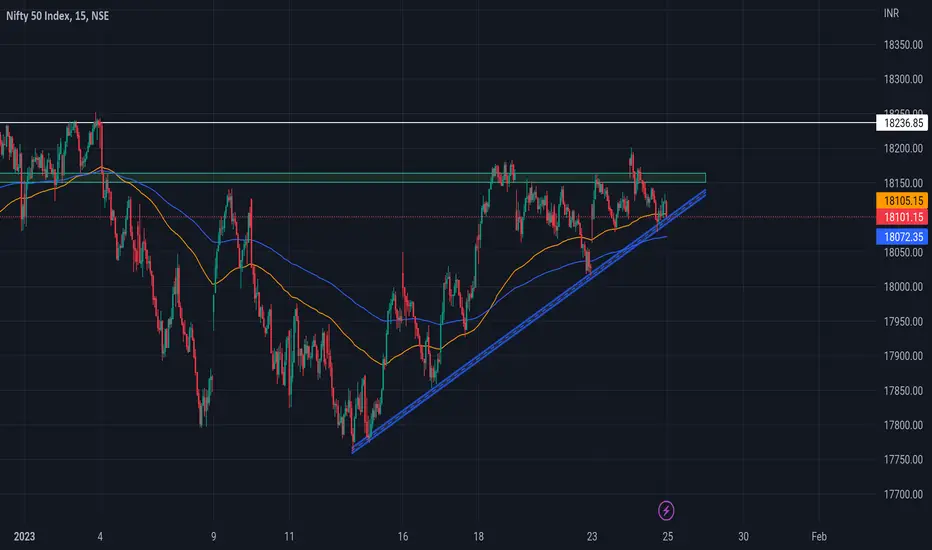Click the purple lightning event icon
The width and height of the screenshot is (932, 550).
666,510
